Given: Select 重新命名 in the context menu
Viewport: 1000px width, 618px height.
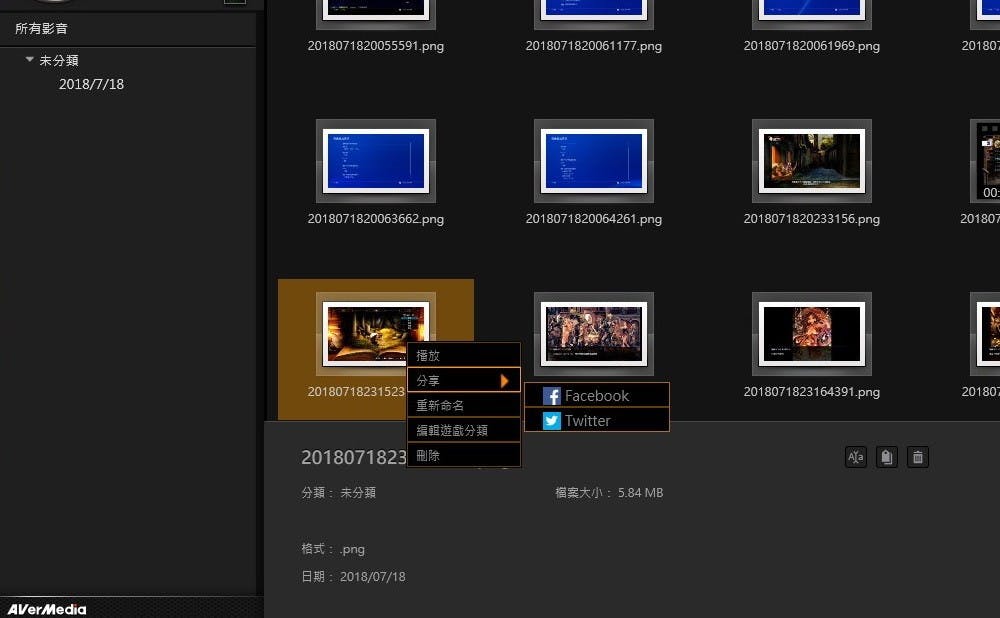Looking at the screenshot, I should click(463, 406).
